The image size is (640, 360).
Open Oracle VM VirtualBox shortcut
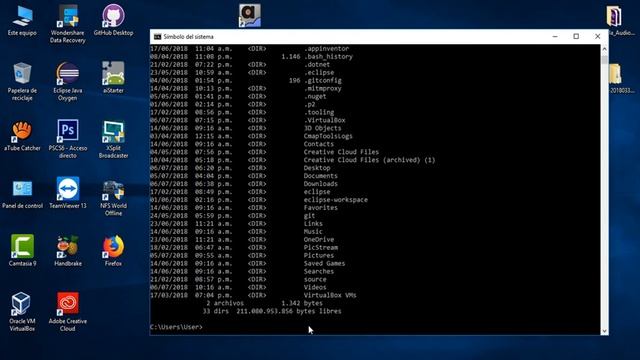point(22,311)
